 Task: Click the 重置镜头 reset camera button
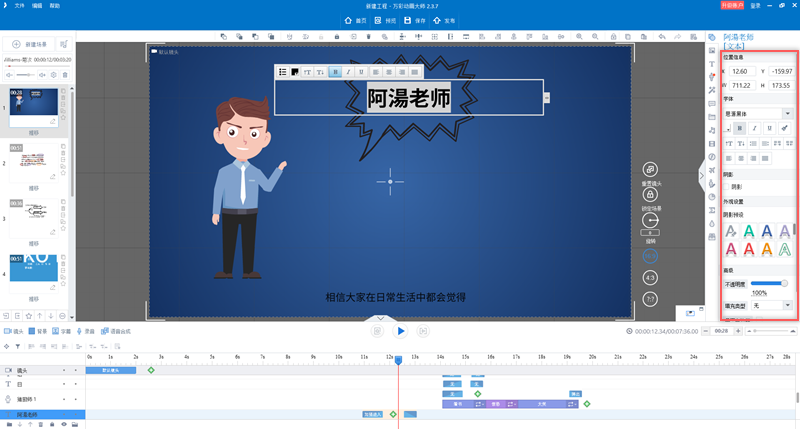tap(650, 169)
